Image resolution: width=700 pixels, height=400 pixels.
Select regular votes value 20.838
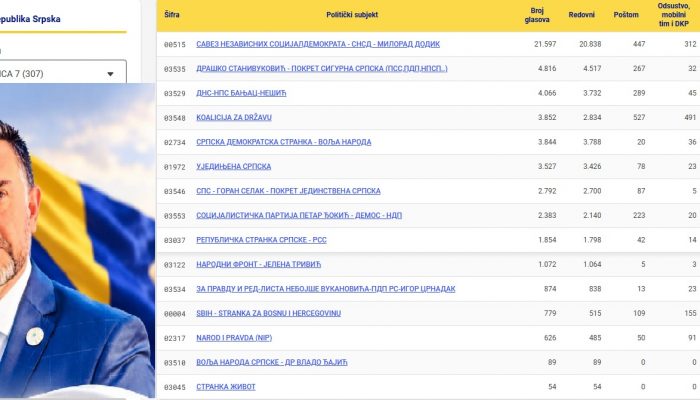coord(590,44)
